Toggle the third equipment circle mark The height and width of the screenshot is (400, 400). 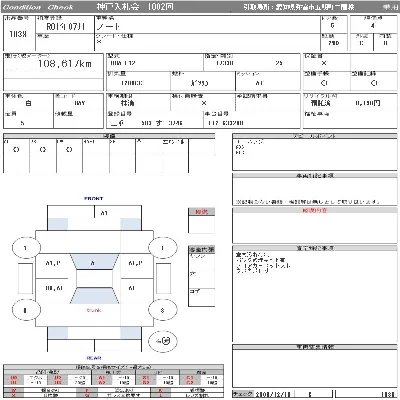tap(69, 150)
